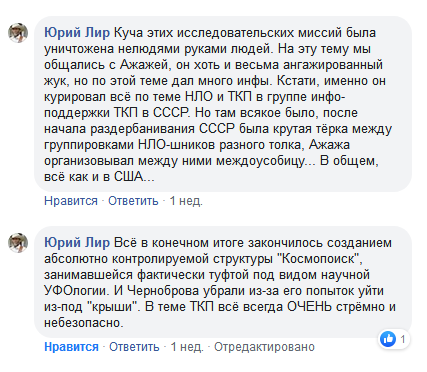Like the first comment via Нравится

(71, 201)
